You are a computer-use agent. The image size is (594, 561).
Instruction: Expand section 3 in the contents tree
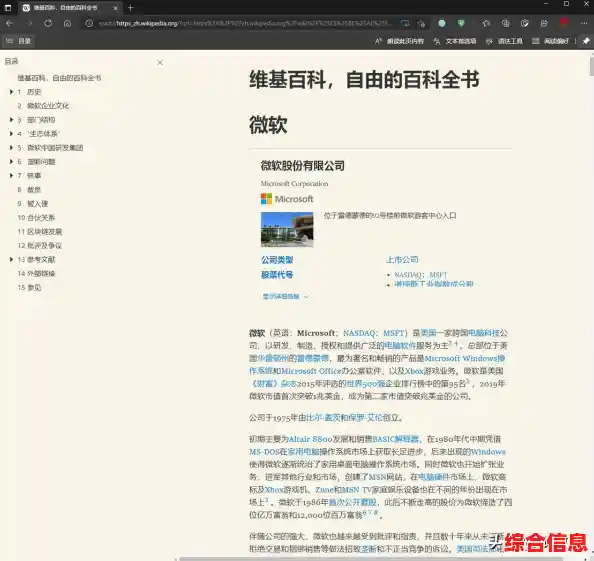point(11,120)
